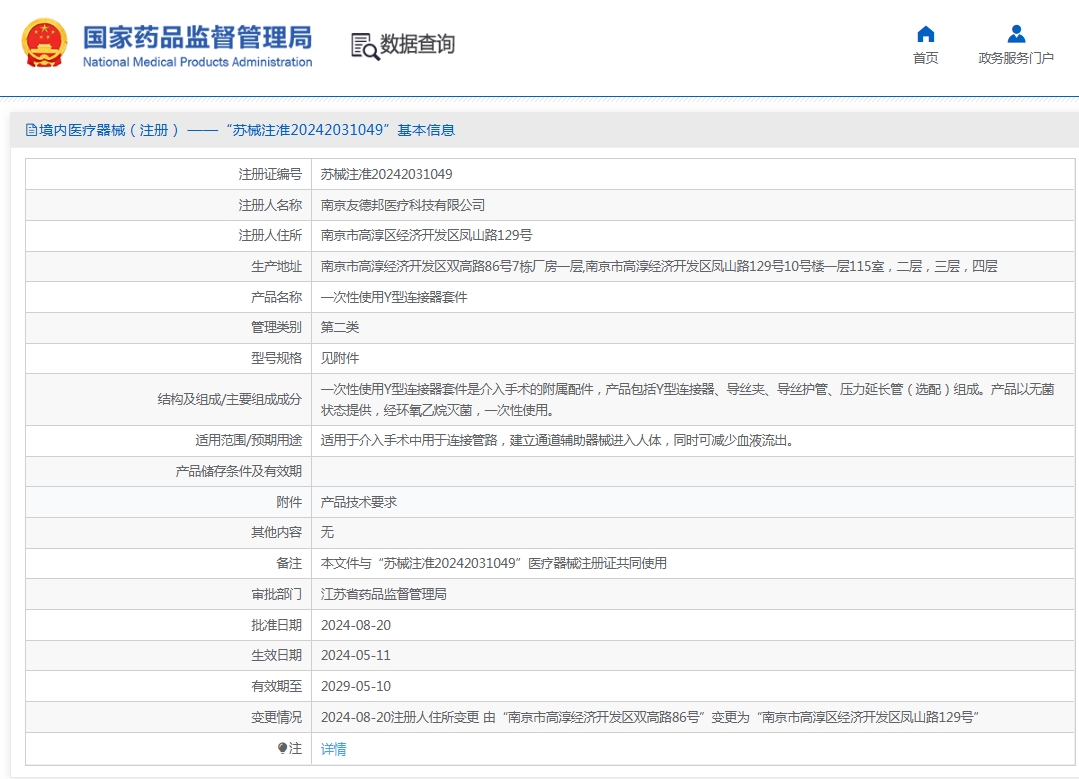This screenshot has width=1079, height=779.
Task: Click the document icon beside 境内医疗器械
Action: pos(31,130)
